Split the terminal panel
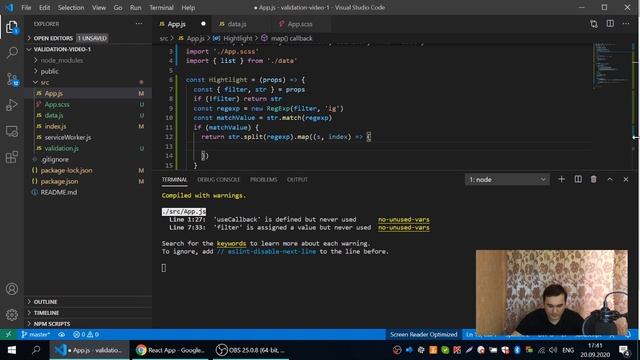The image size is (640, 360). pos(578,179)
